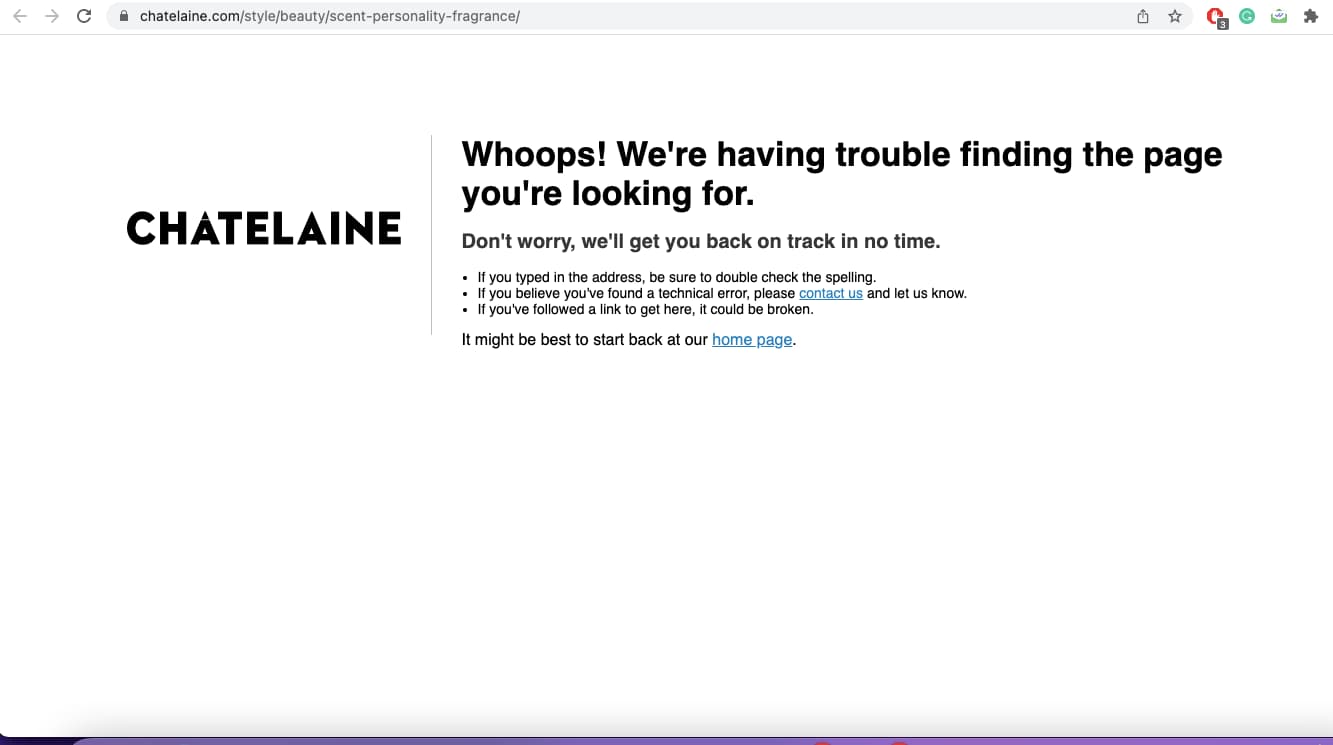The width and height of the screenshot is (1333, 745).
Task: Go back to the previous page
Action: coord(20,16)
